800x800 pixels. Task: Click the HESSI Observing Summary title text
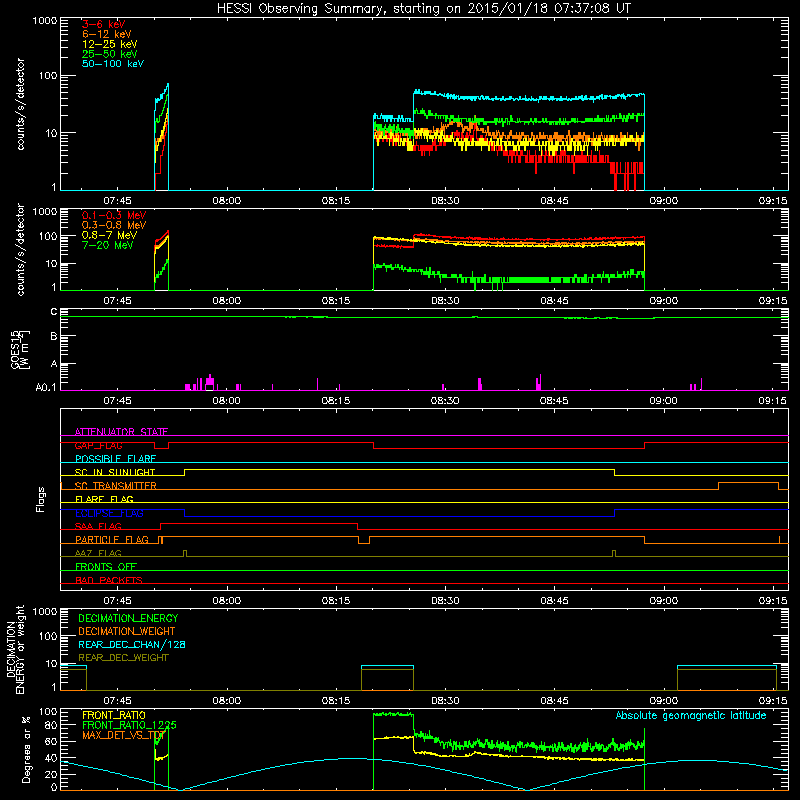424,9
